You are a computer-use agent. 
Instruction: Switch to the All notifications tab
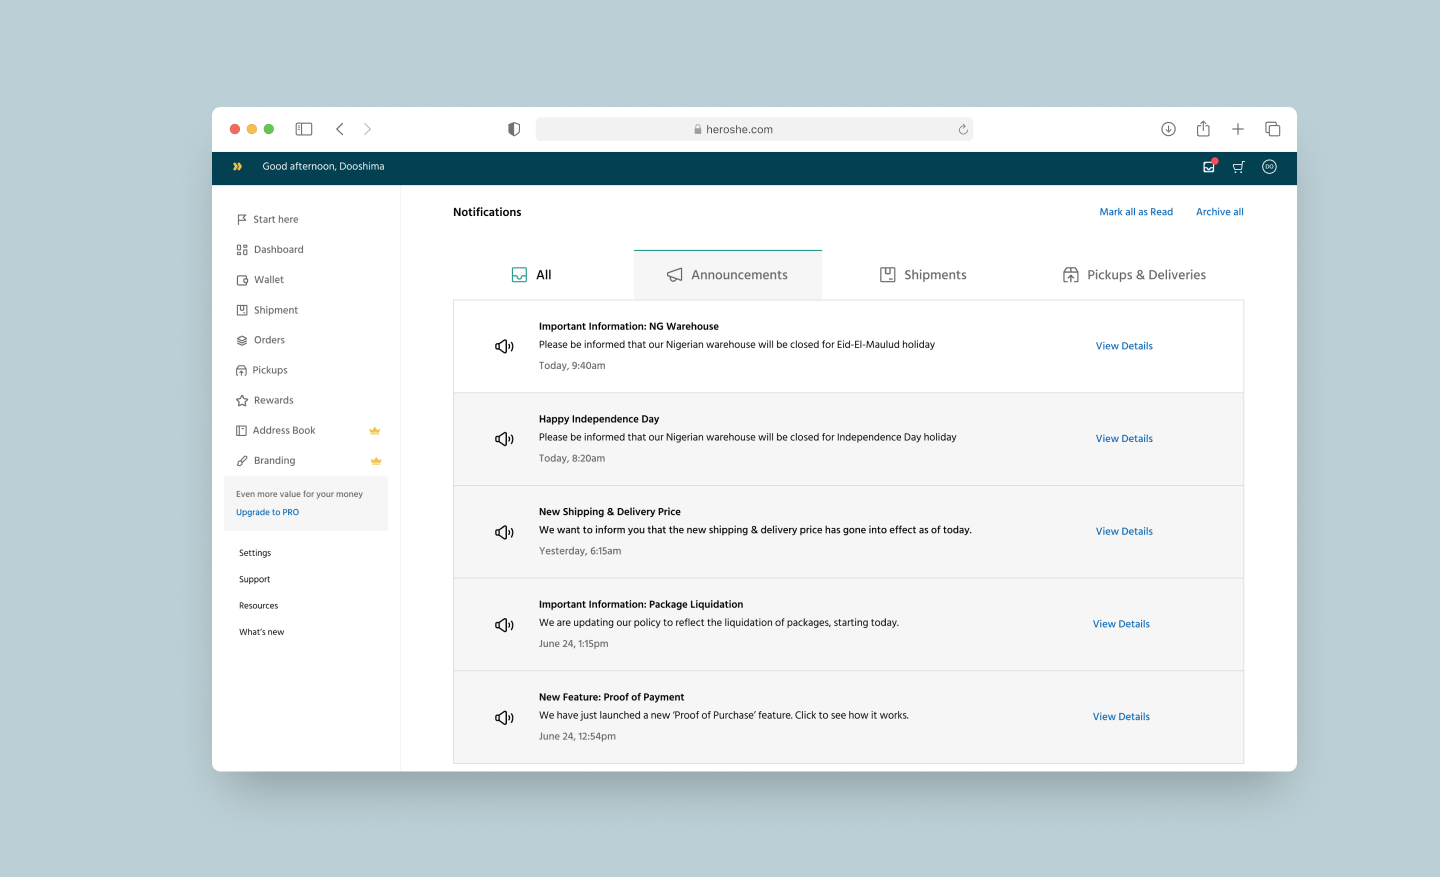pyautogui.click(x=532, y=275)
